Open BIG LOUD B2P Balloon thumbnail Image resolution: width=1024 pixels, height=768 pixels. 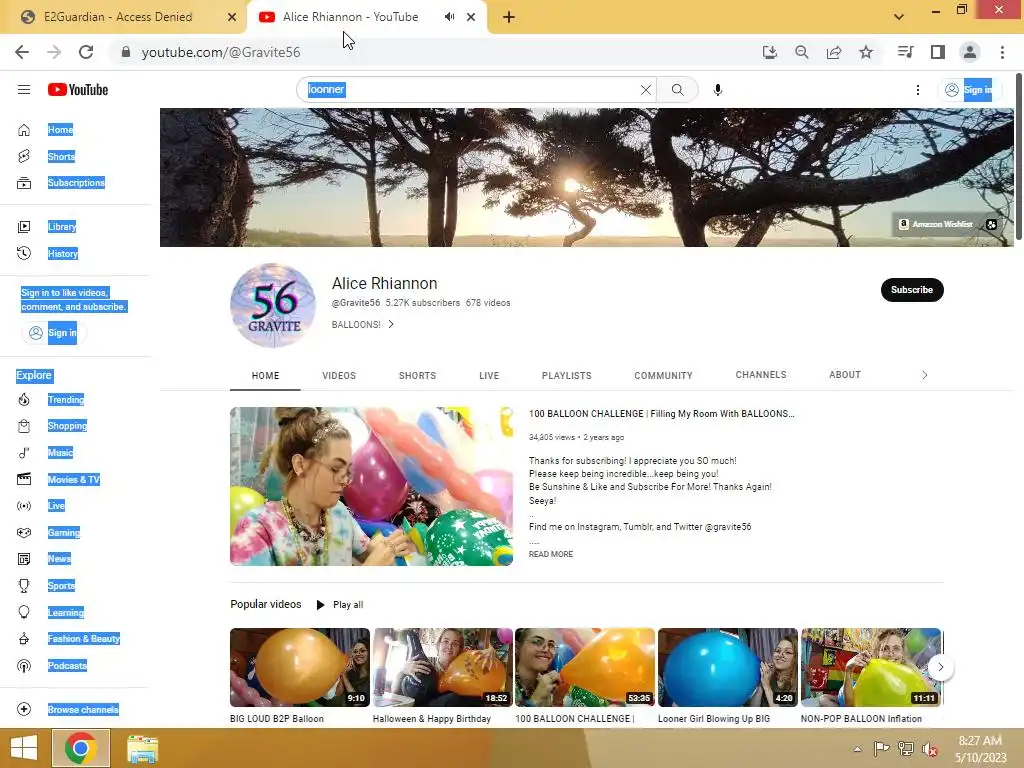point(300,667)
